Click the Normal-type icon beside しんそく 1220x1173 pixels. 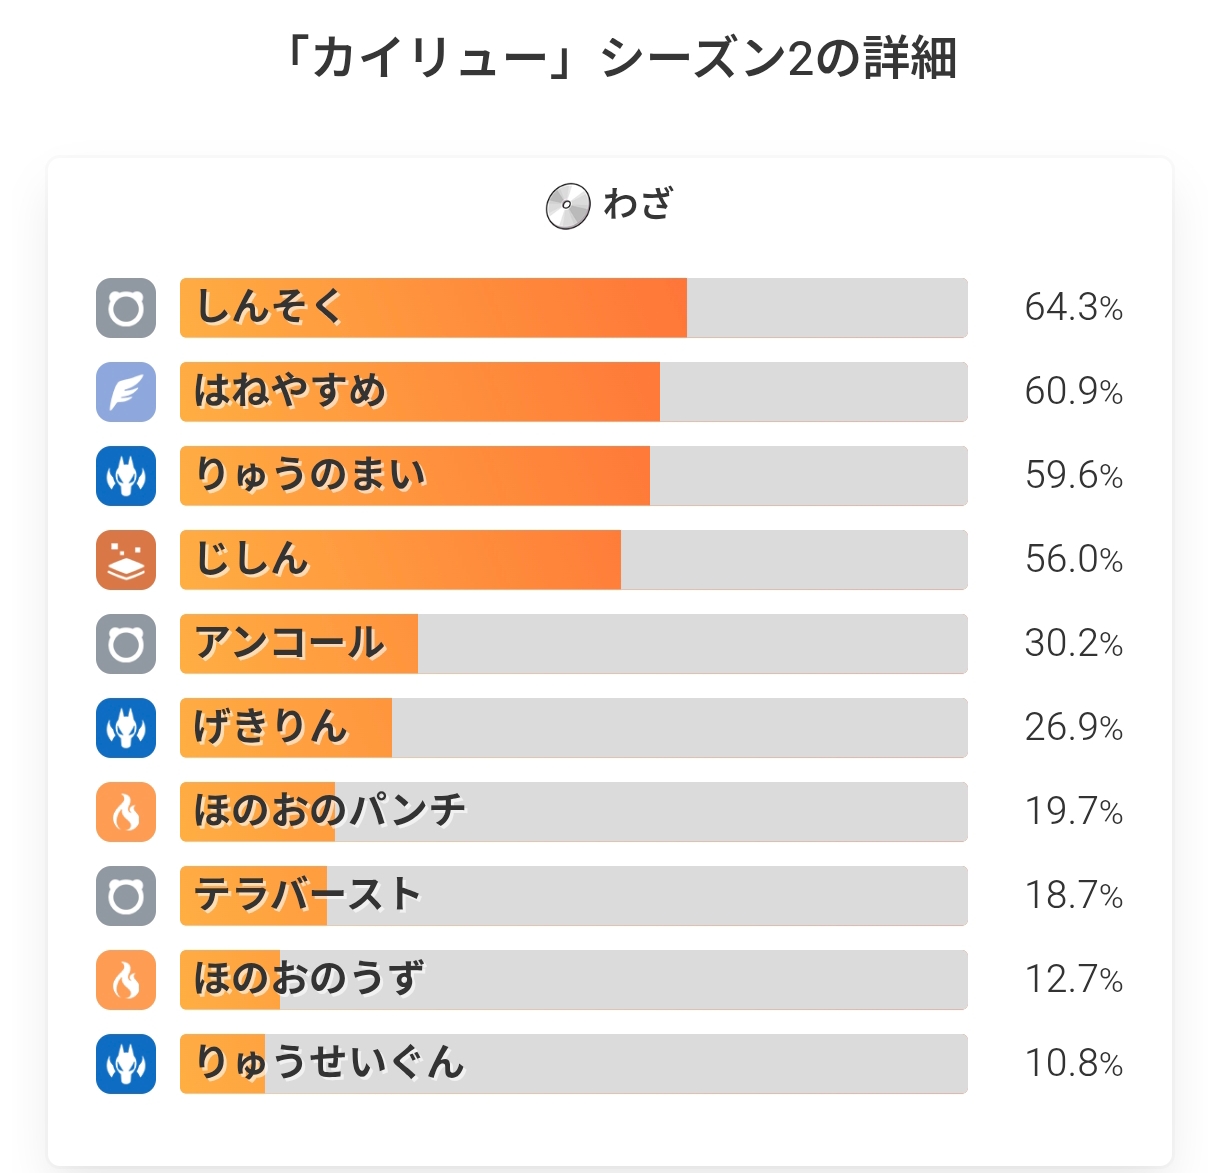point(126,308)
